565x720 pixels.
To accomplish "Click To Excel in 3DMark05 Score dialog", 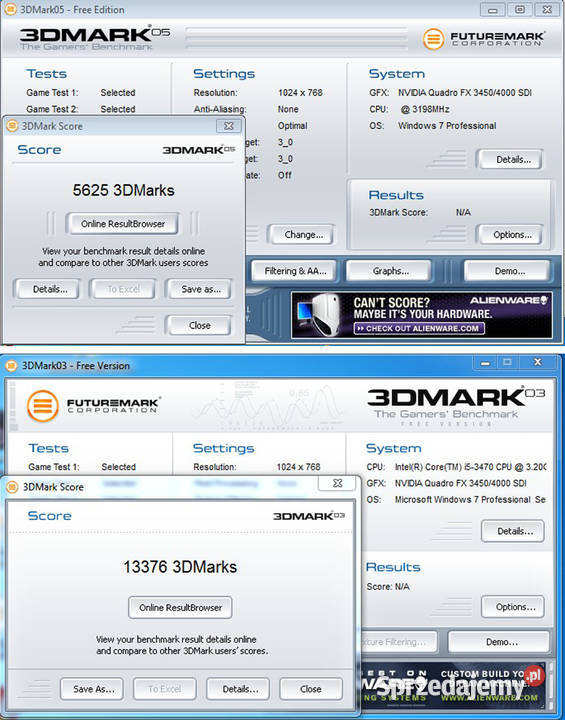I will pyautogui.click(x=123, y=289).
